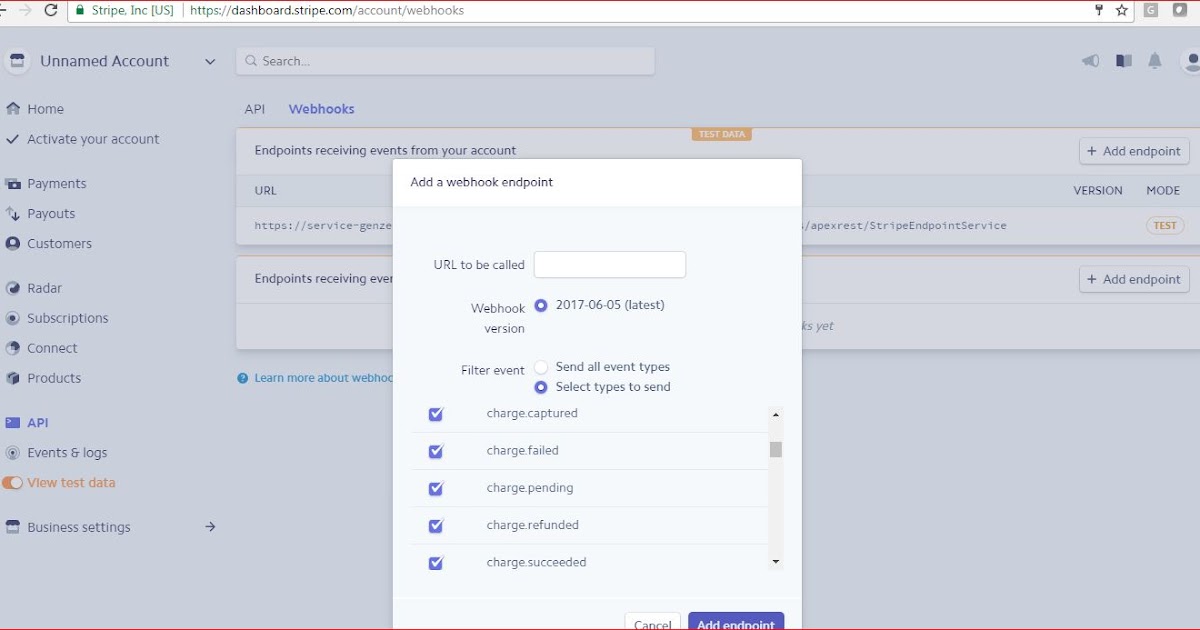Open the account avatar menu

(1190, 61)
